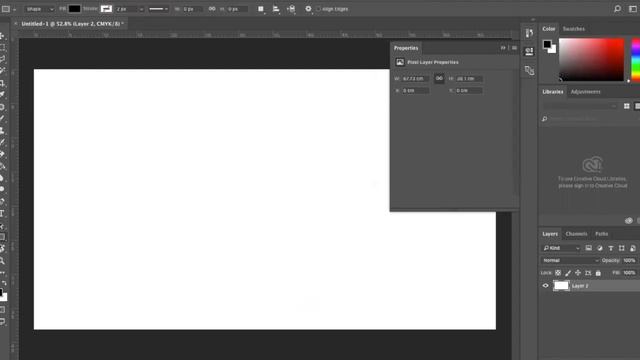Screen dimensions: 640x360
Task: Click the Properties X position field
Action: [415, 91]
